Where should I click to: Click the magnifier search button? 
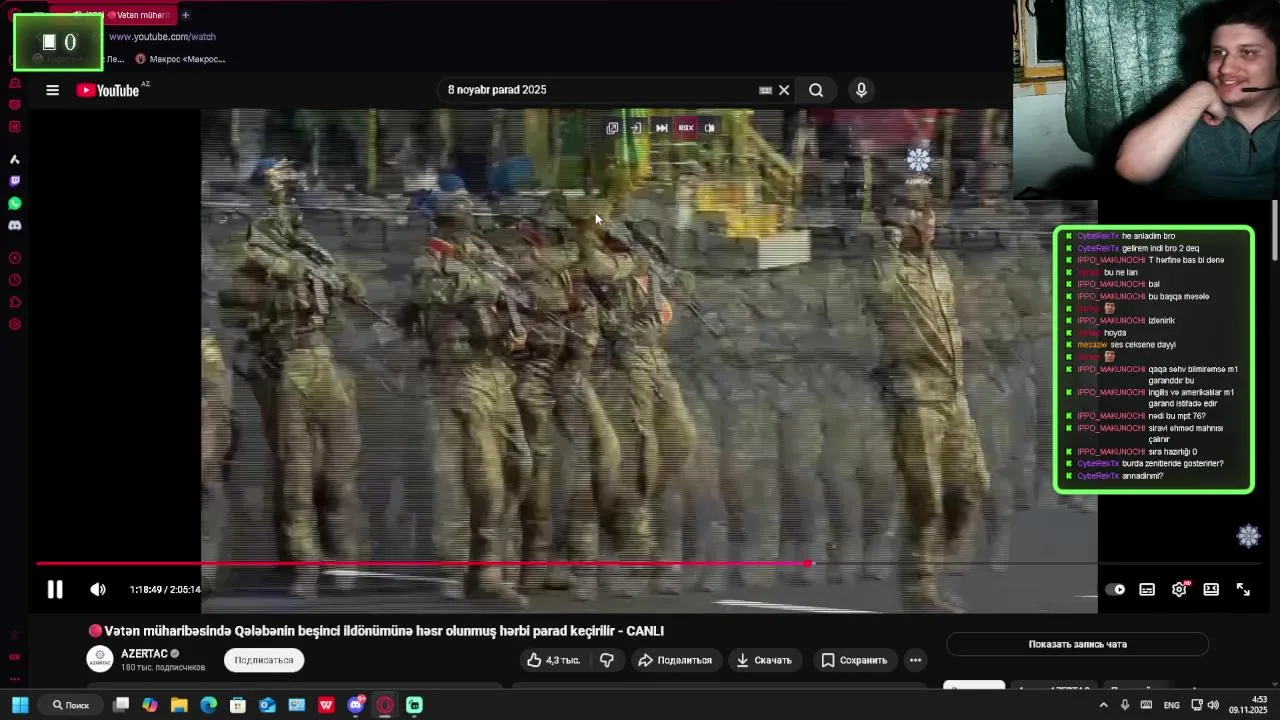[x=816, y=90]
